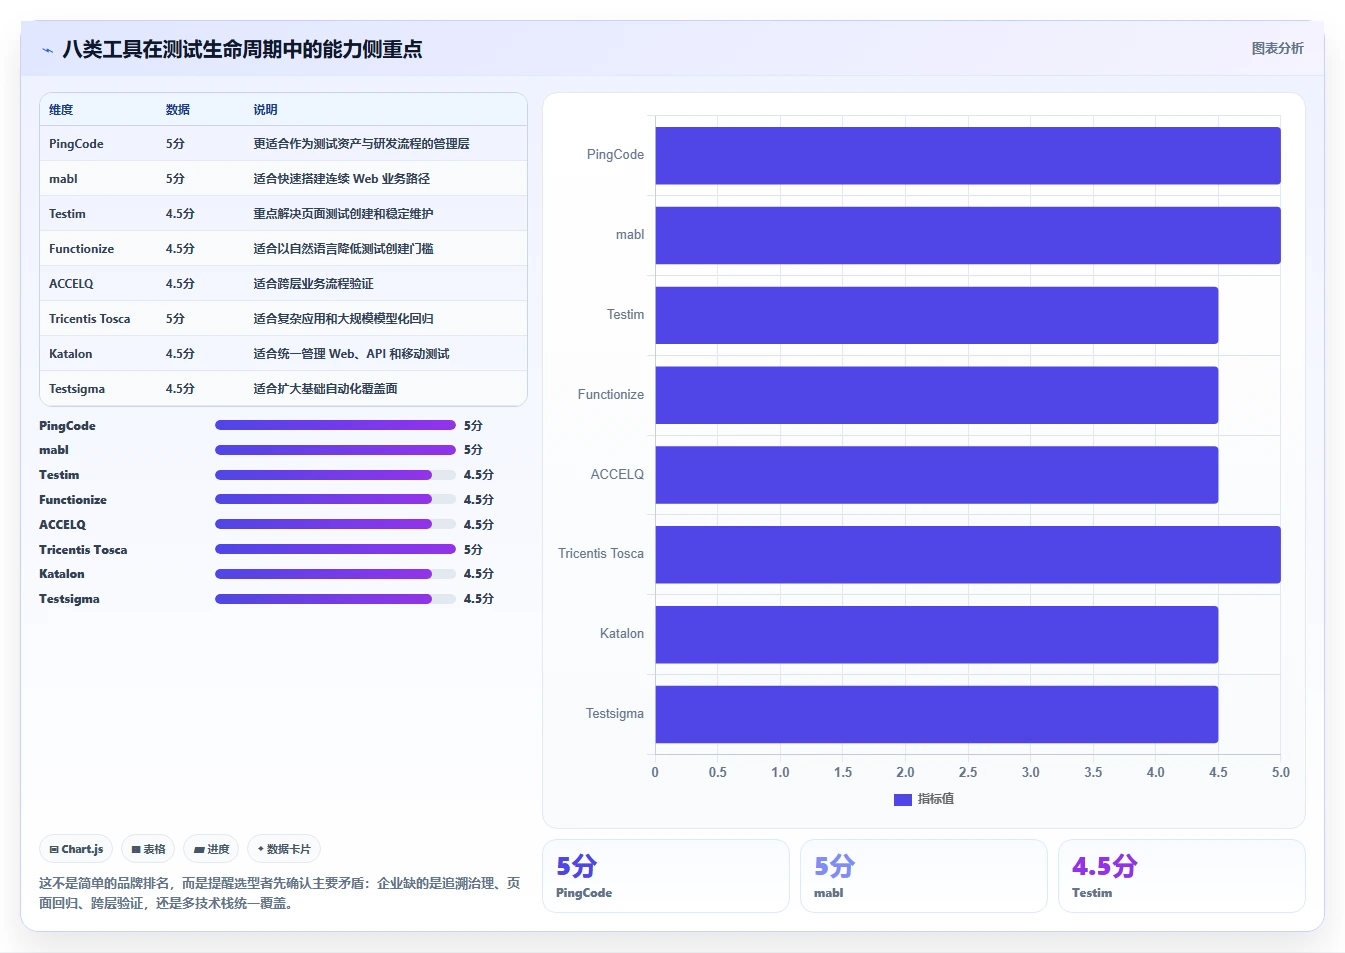Click the ACCELQ bar in chart
The image size is (1345, 953).
click(x=937, y=475)
